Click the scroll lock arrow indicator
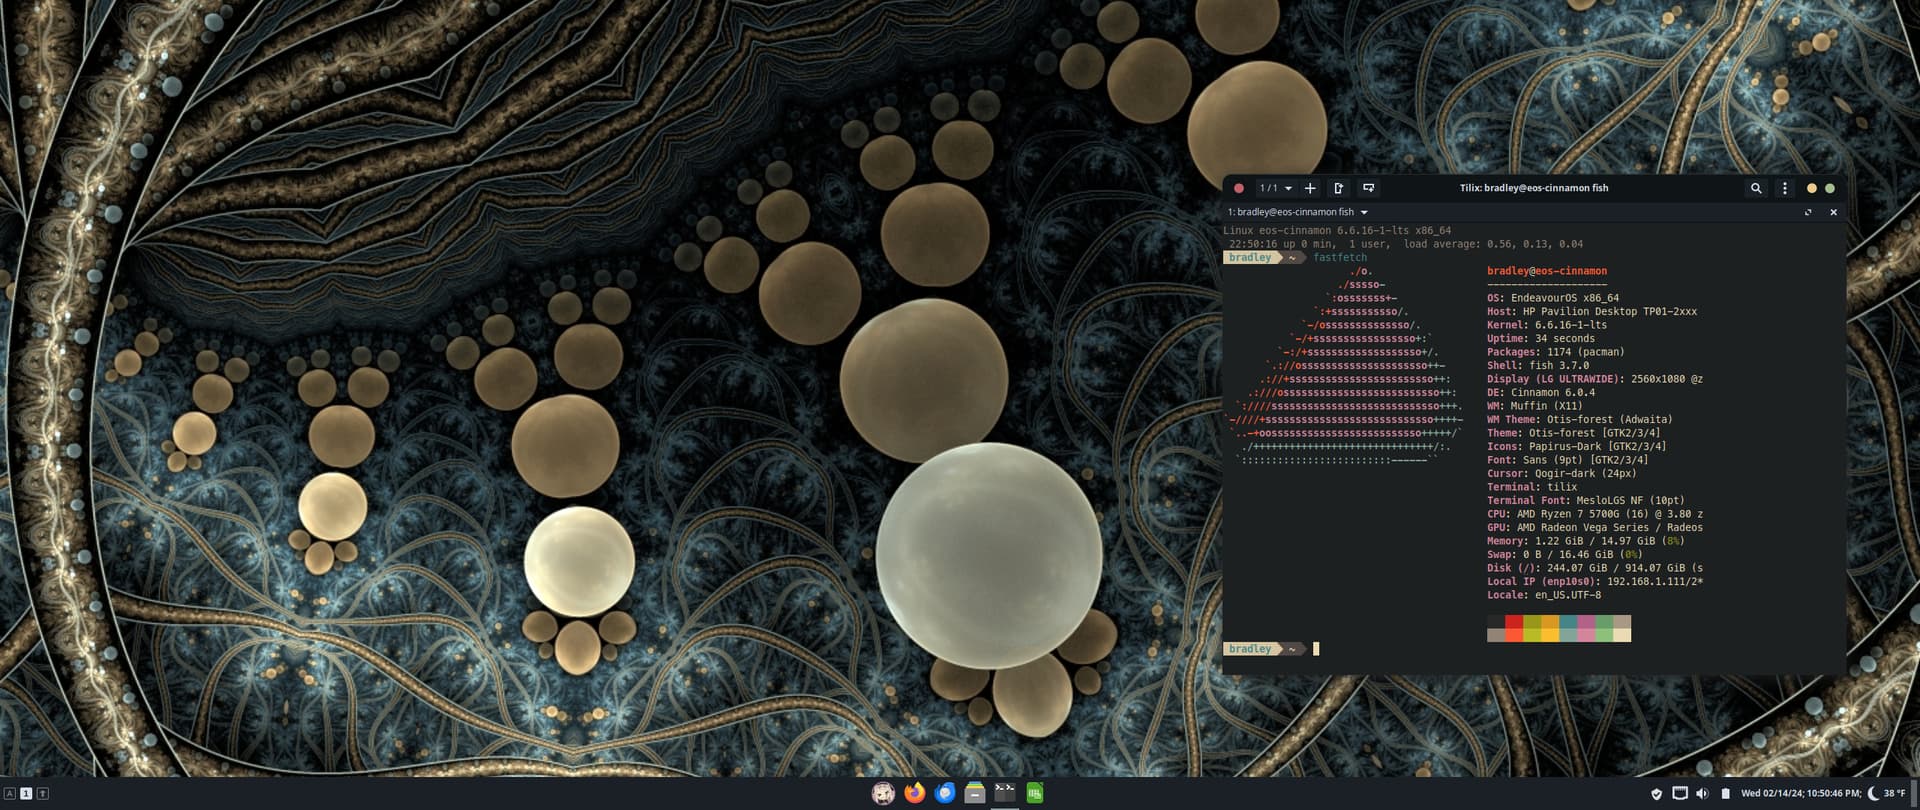 point(43,794)
